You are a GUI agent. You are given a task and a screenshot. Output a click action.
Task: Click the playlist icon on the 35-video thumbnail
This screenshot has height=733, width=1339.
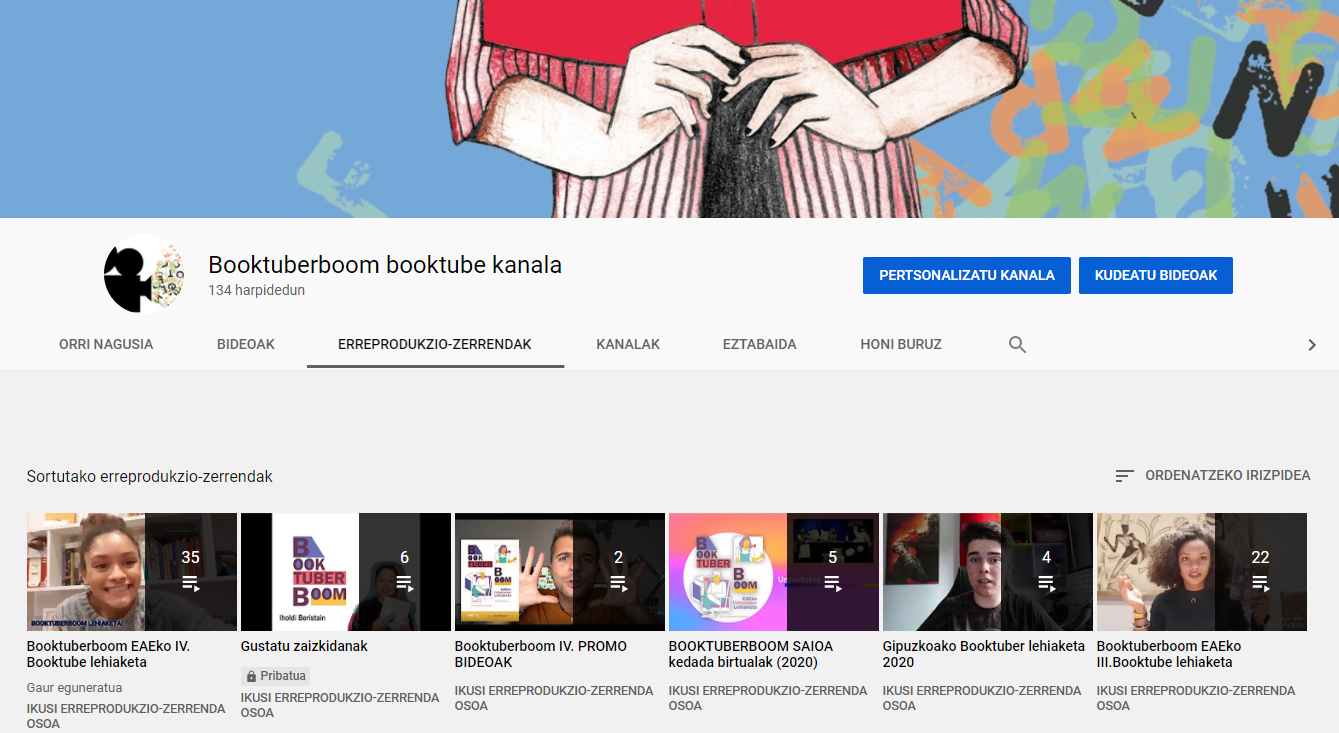[x=190, y=583]
